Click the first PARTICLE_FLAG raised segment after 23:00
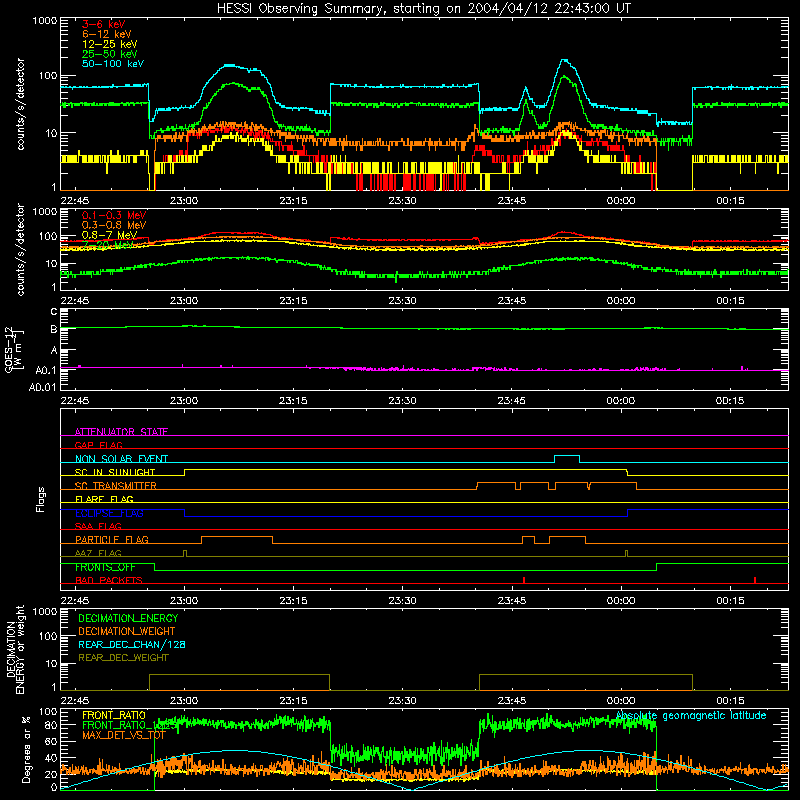This screenshot has width=800, height=800. (x=237, y=537)
